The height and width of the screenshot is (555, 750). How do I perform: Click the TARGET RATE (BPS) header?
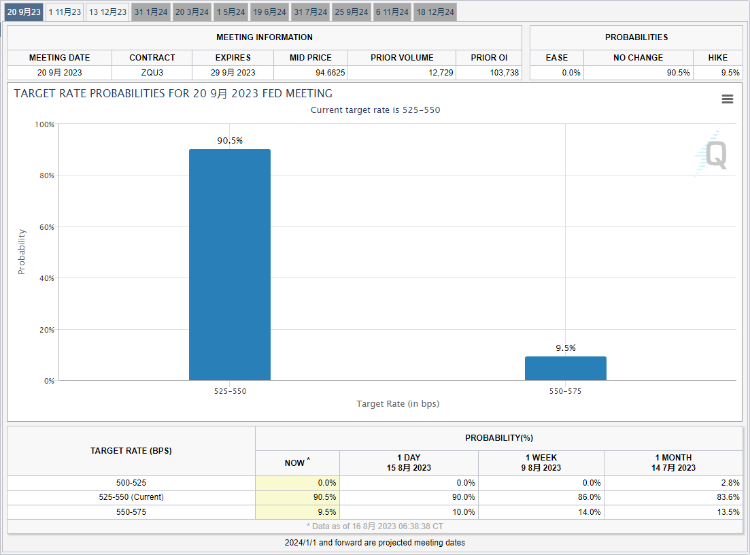[x=131, y=451]
